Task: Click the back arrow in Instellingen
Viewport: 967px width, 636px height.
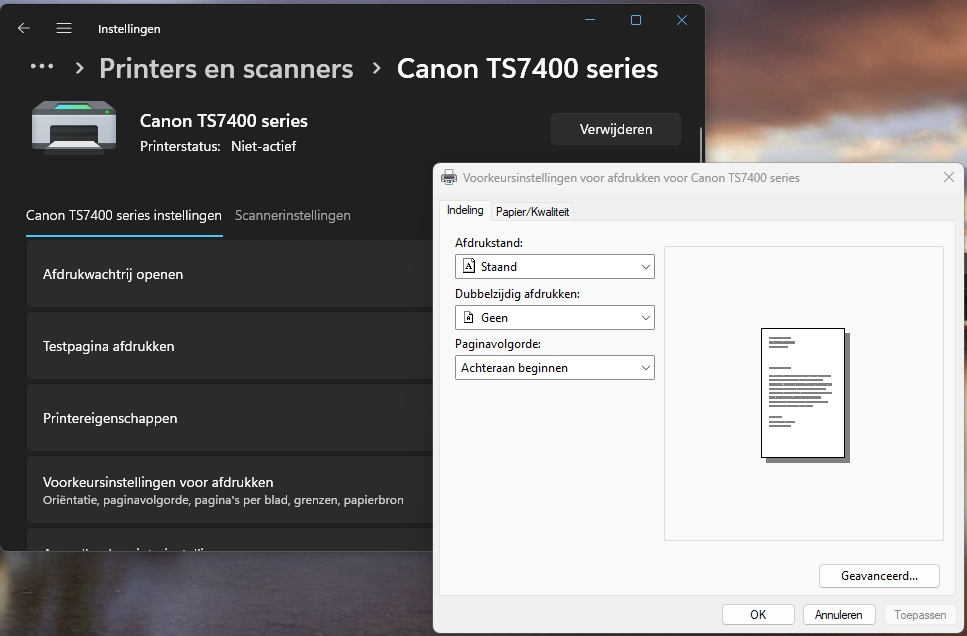Action: pos(24,29)
